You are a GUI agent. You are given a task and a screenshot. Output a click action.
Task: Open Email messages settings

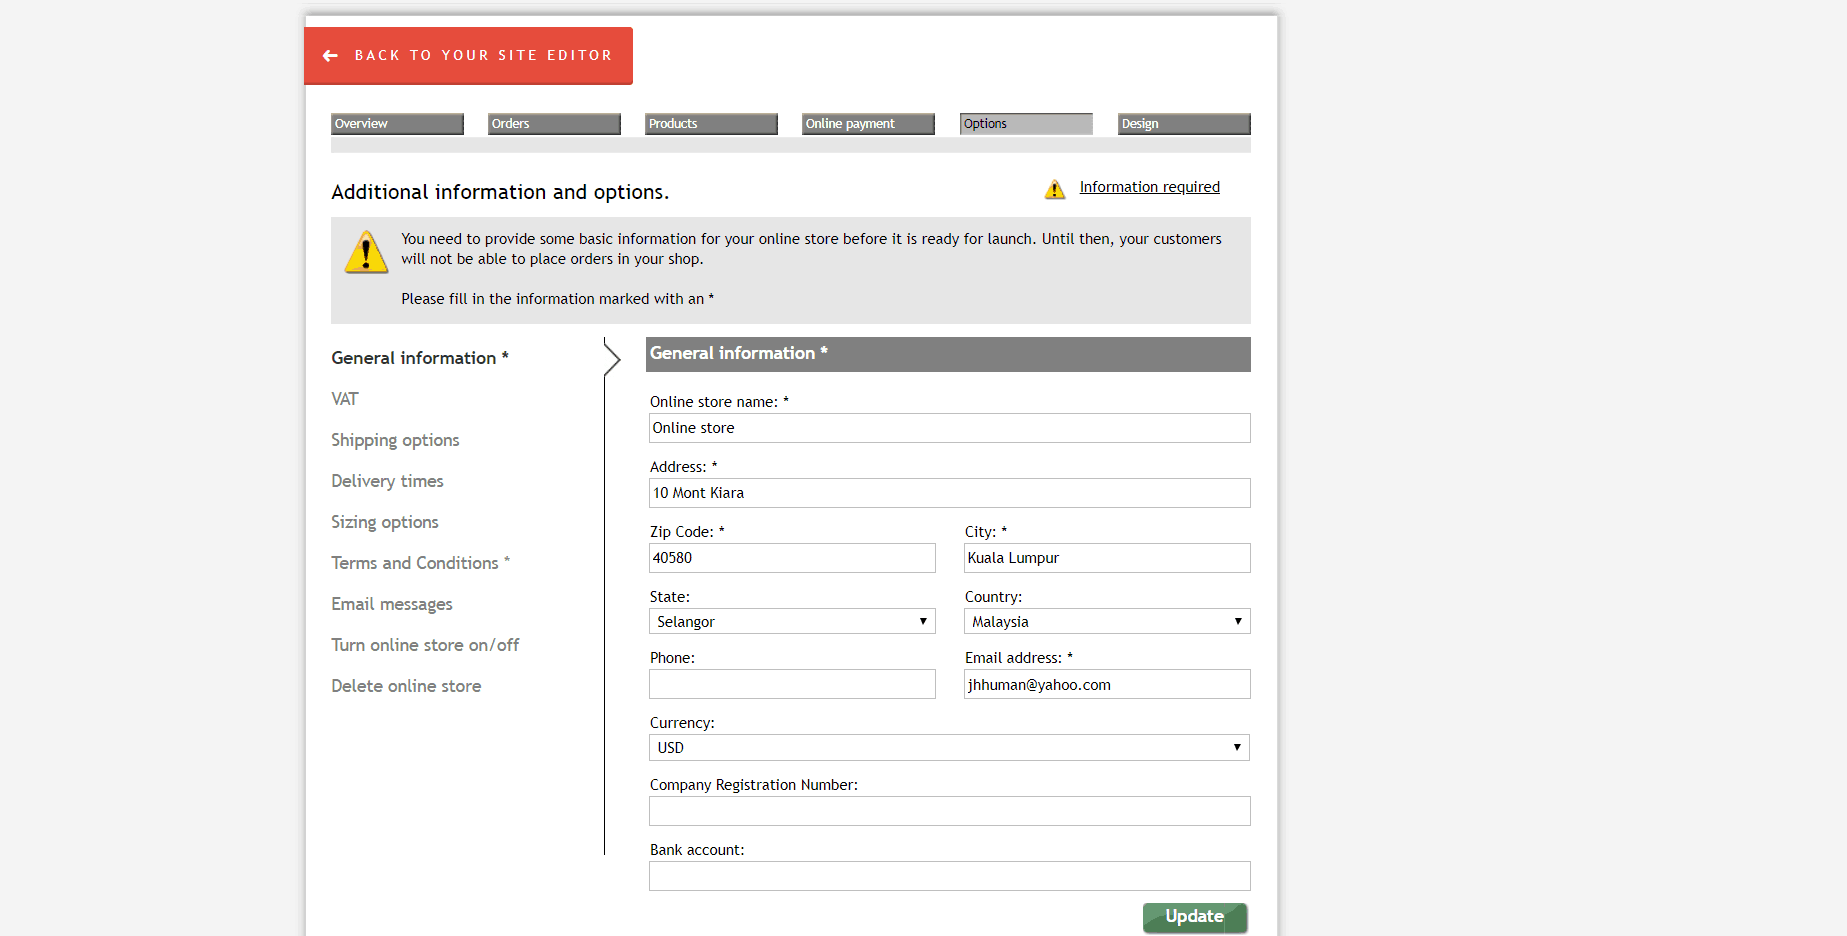point(392,604)
